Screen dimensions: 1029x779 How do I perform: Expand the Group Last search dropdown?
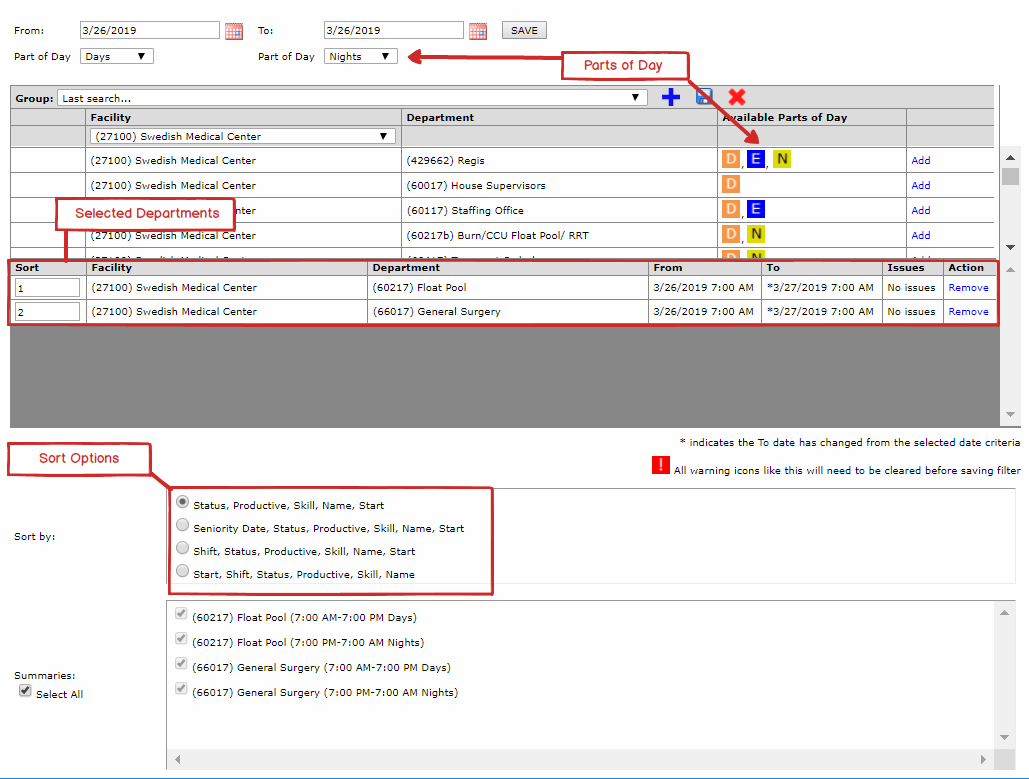(351, 98)
